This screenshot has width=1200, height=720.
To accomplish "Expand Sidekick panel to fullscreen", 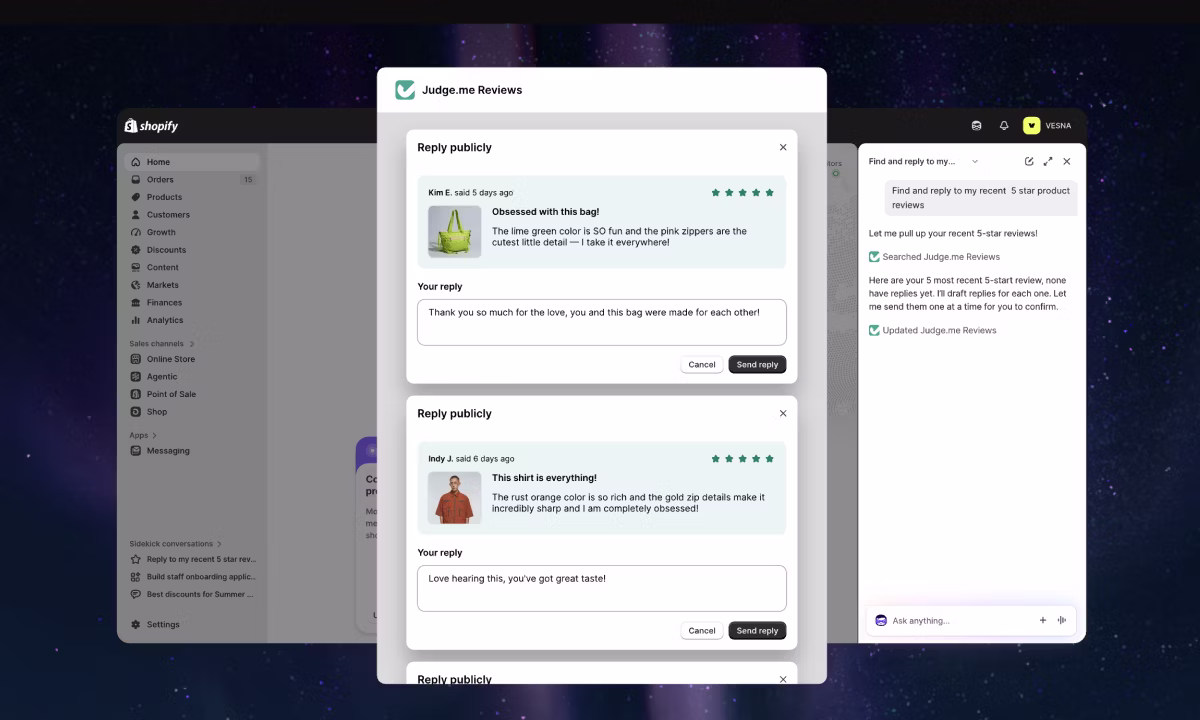I will 1048,161.
